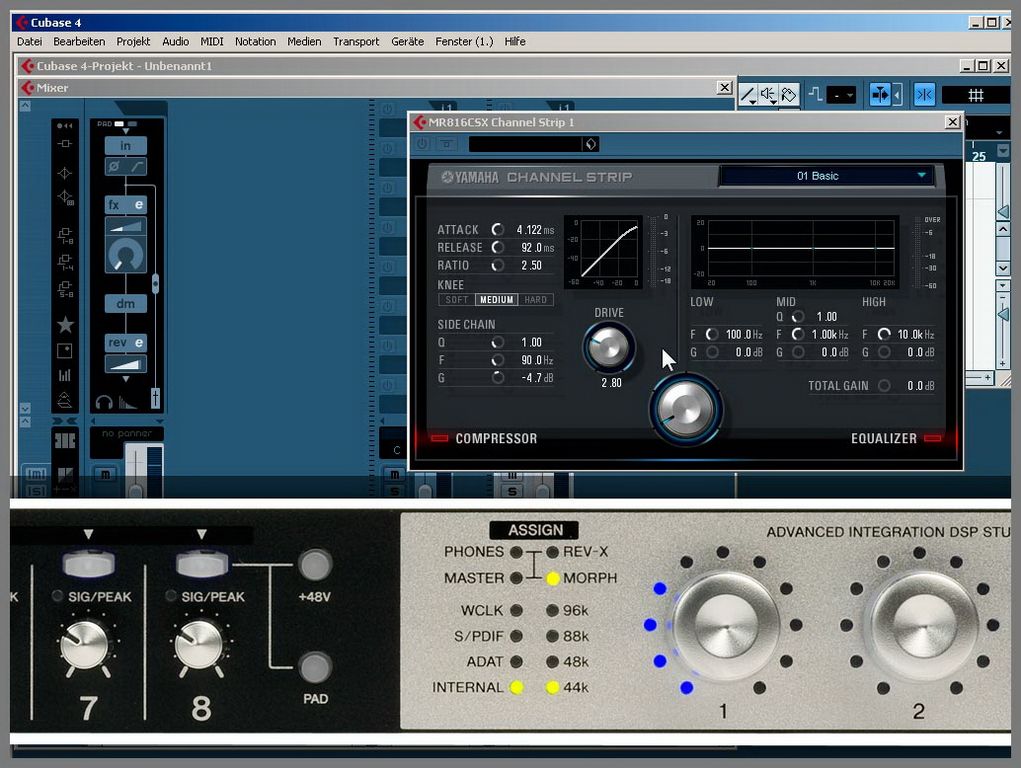Open the Hilfe menu
This screenshot has width=1021, height=768.
point(514,41)
